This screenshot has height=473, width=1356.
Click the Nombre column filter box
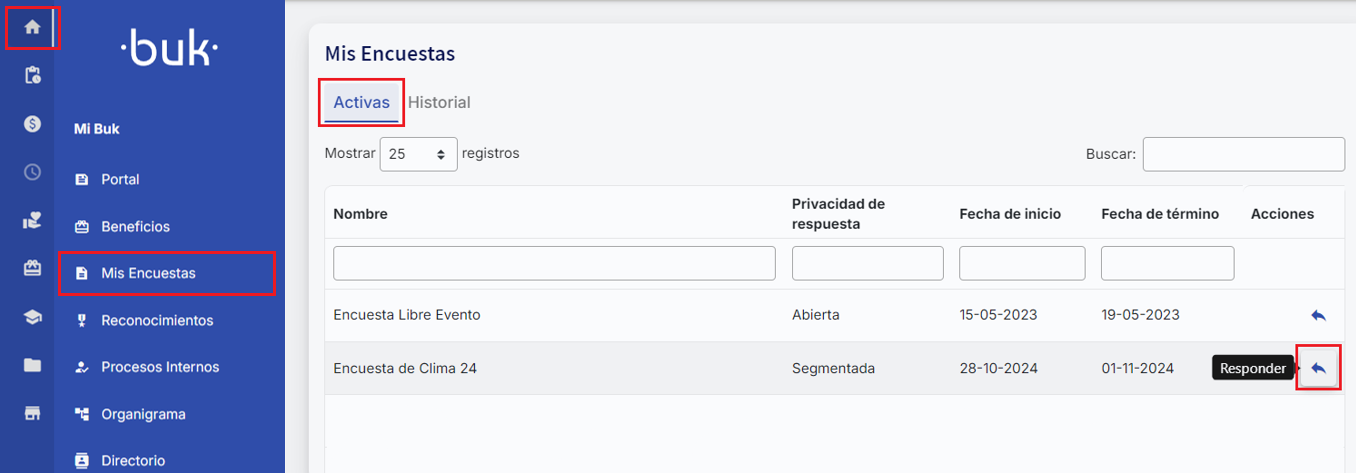pyautogui.click(x=554, y=263)
